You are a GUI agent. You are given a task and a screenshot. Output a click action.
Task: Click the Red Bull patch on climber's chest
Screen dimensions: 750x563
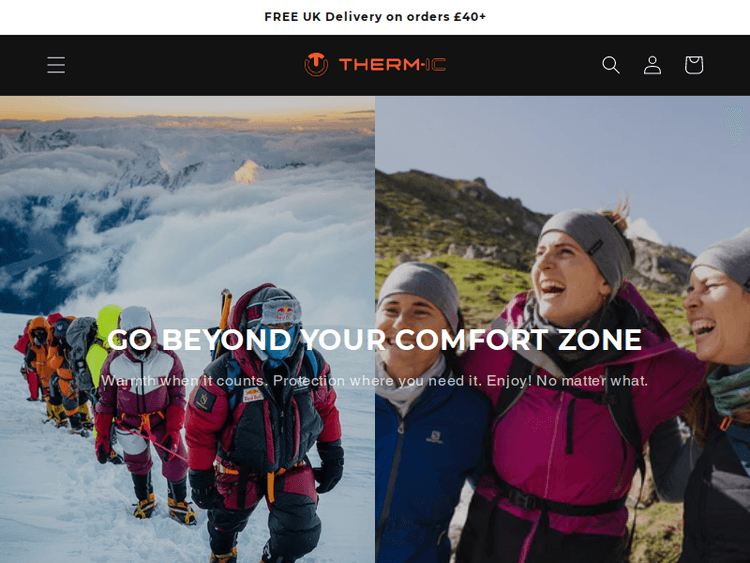253,395
